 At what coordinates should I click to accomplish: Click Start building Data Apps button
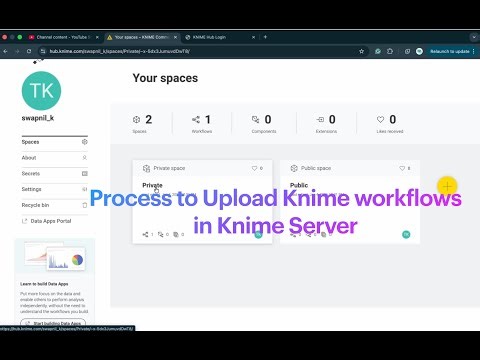[53, 323]
